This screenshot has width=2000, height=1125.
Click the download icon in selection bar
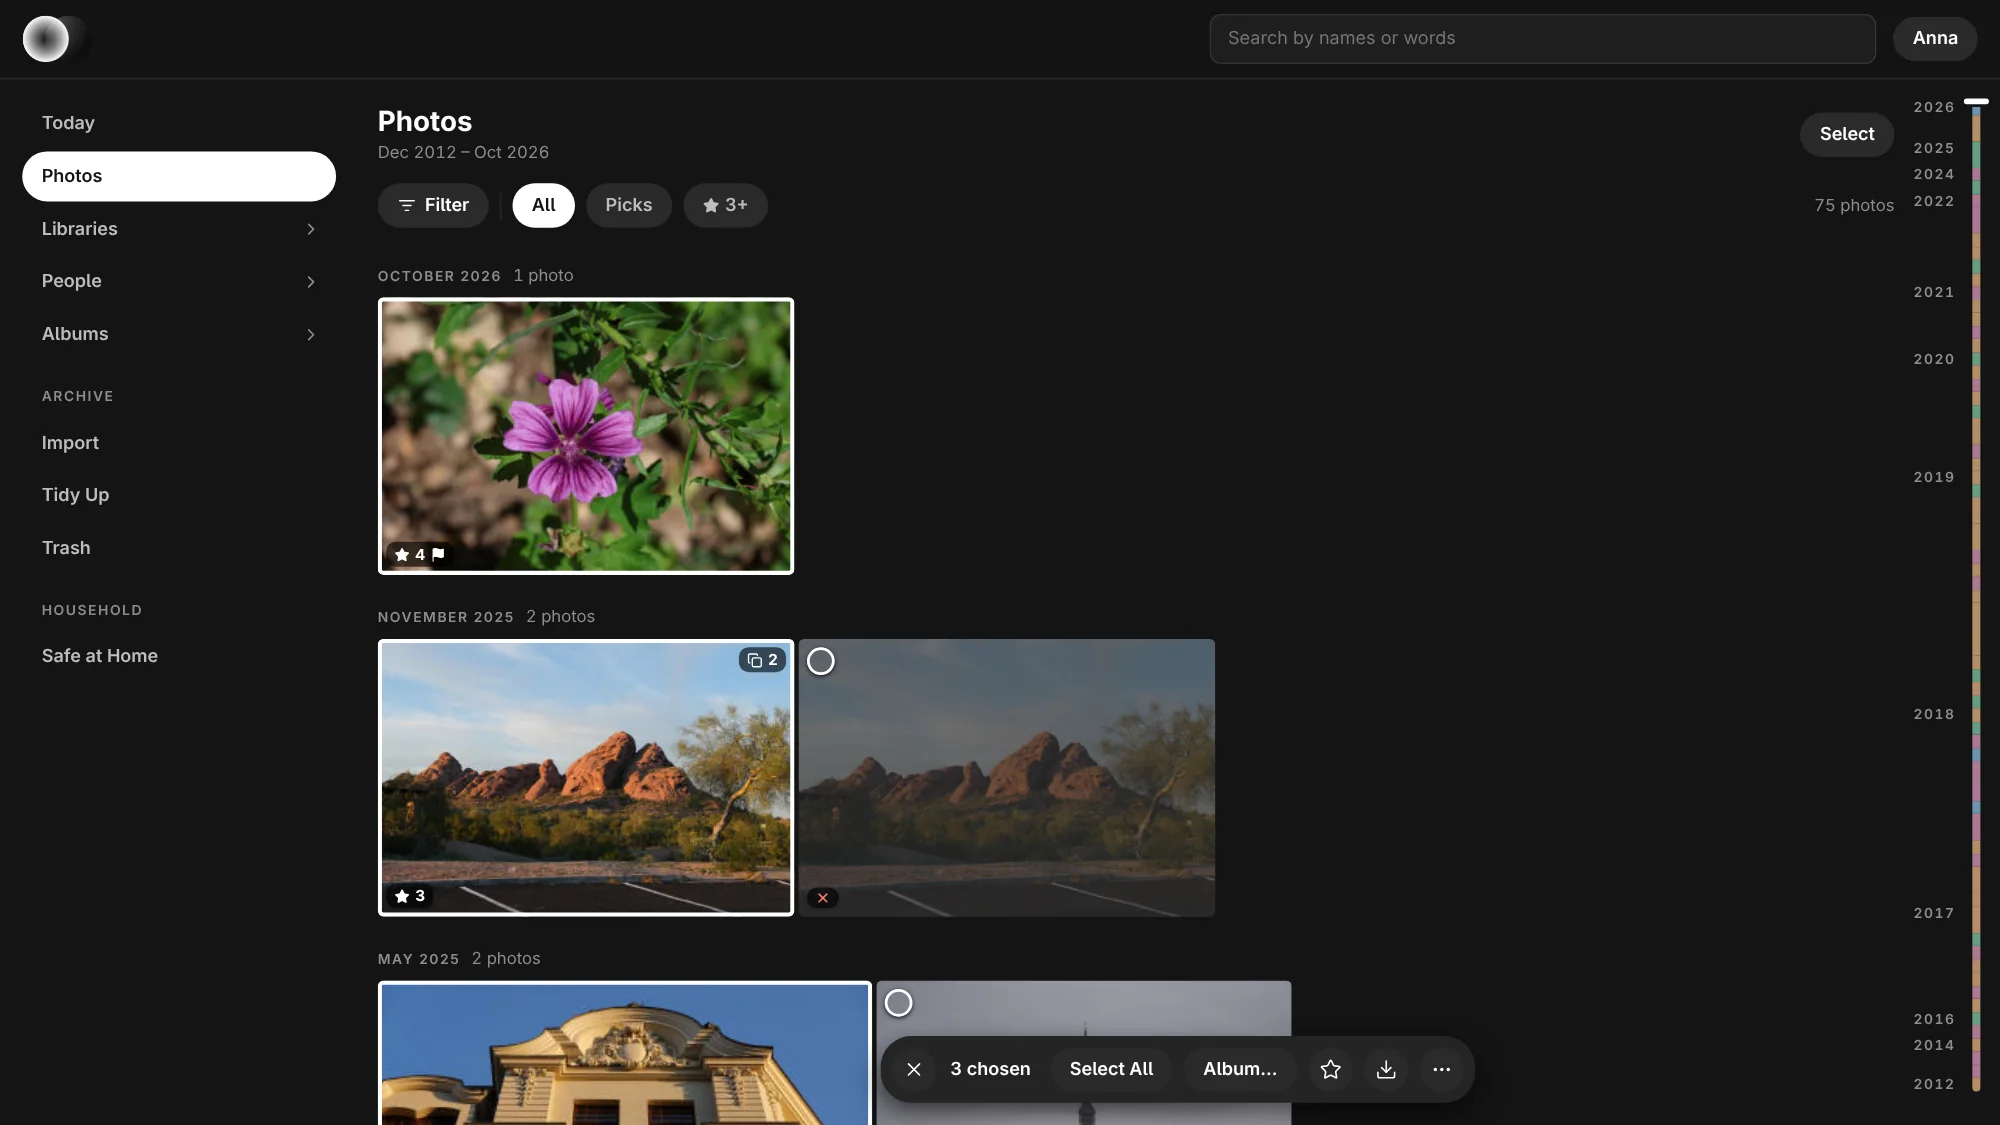click(x=1386, y=1069)
